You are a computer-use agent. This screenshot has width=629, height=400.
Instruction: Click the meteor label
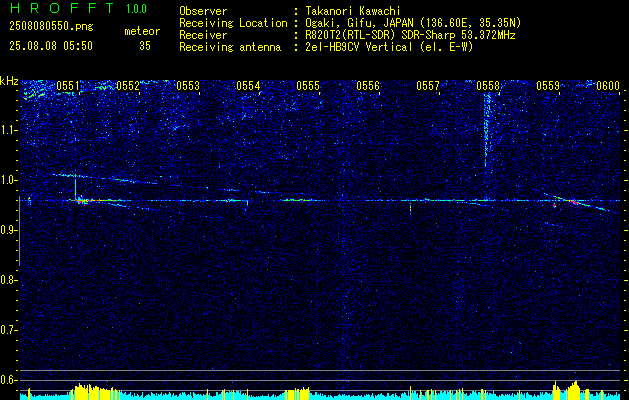tap(142, 31)
